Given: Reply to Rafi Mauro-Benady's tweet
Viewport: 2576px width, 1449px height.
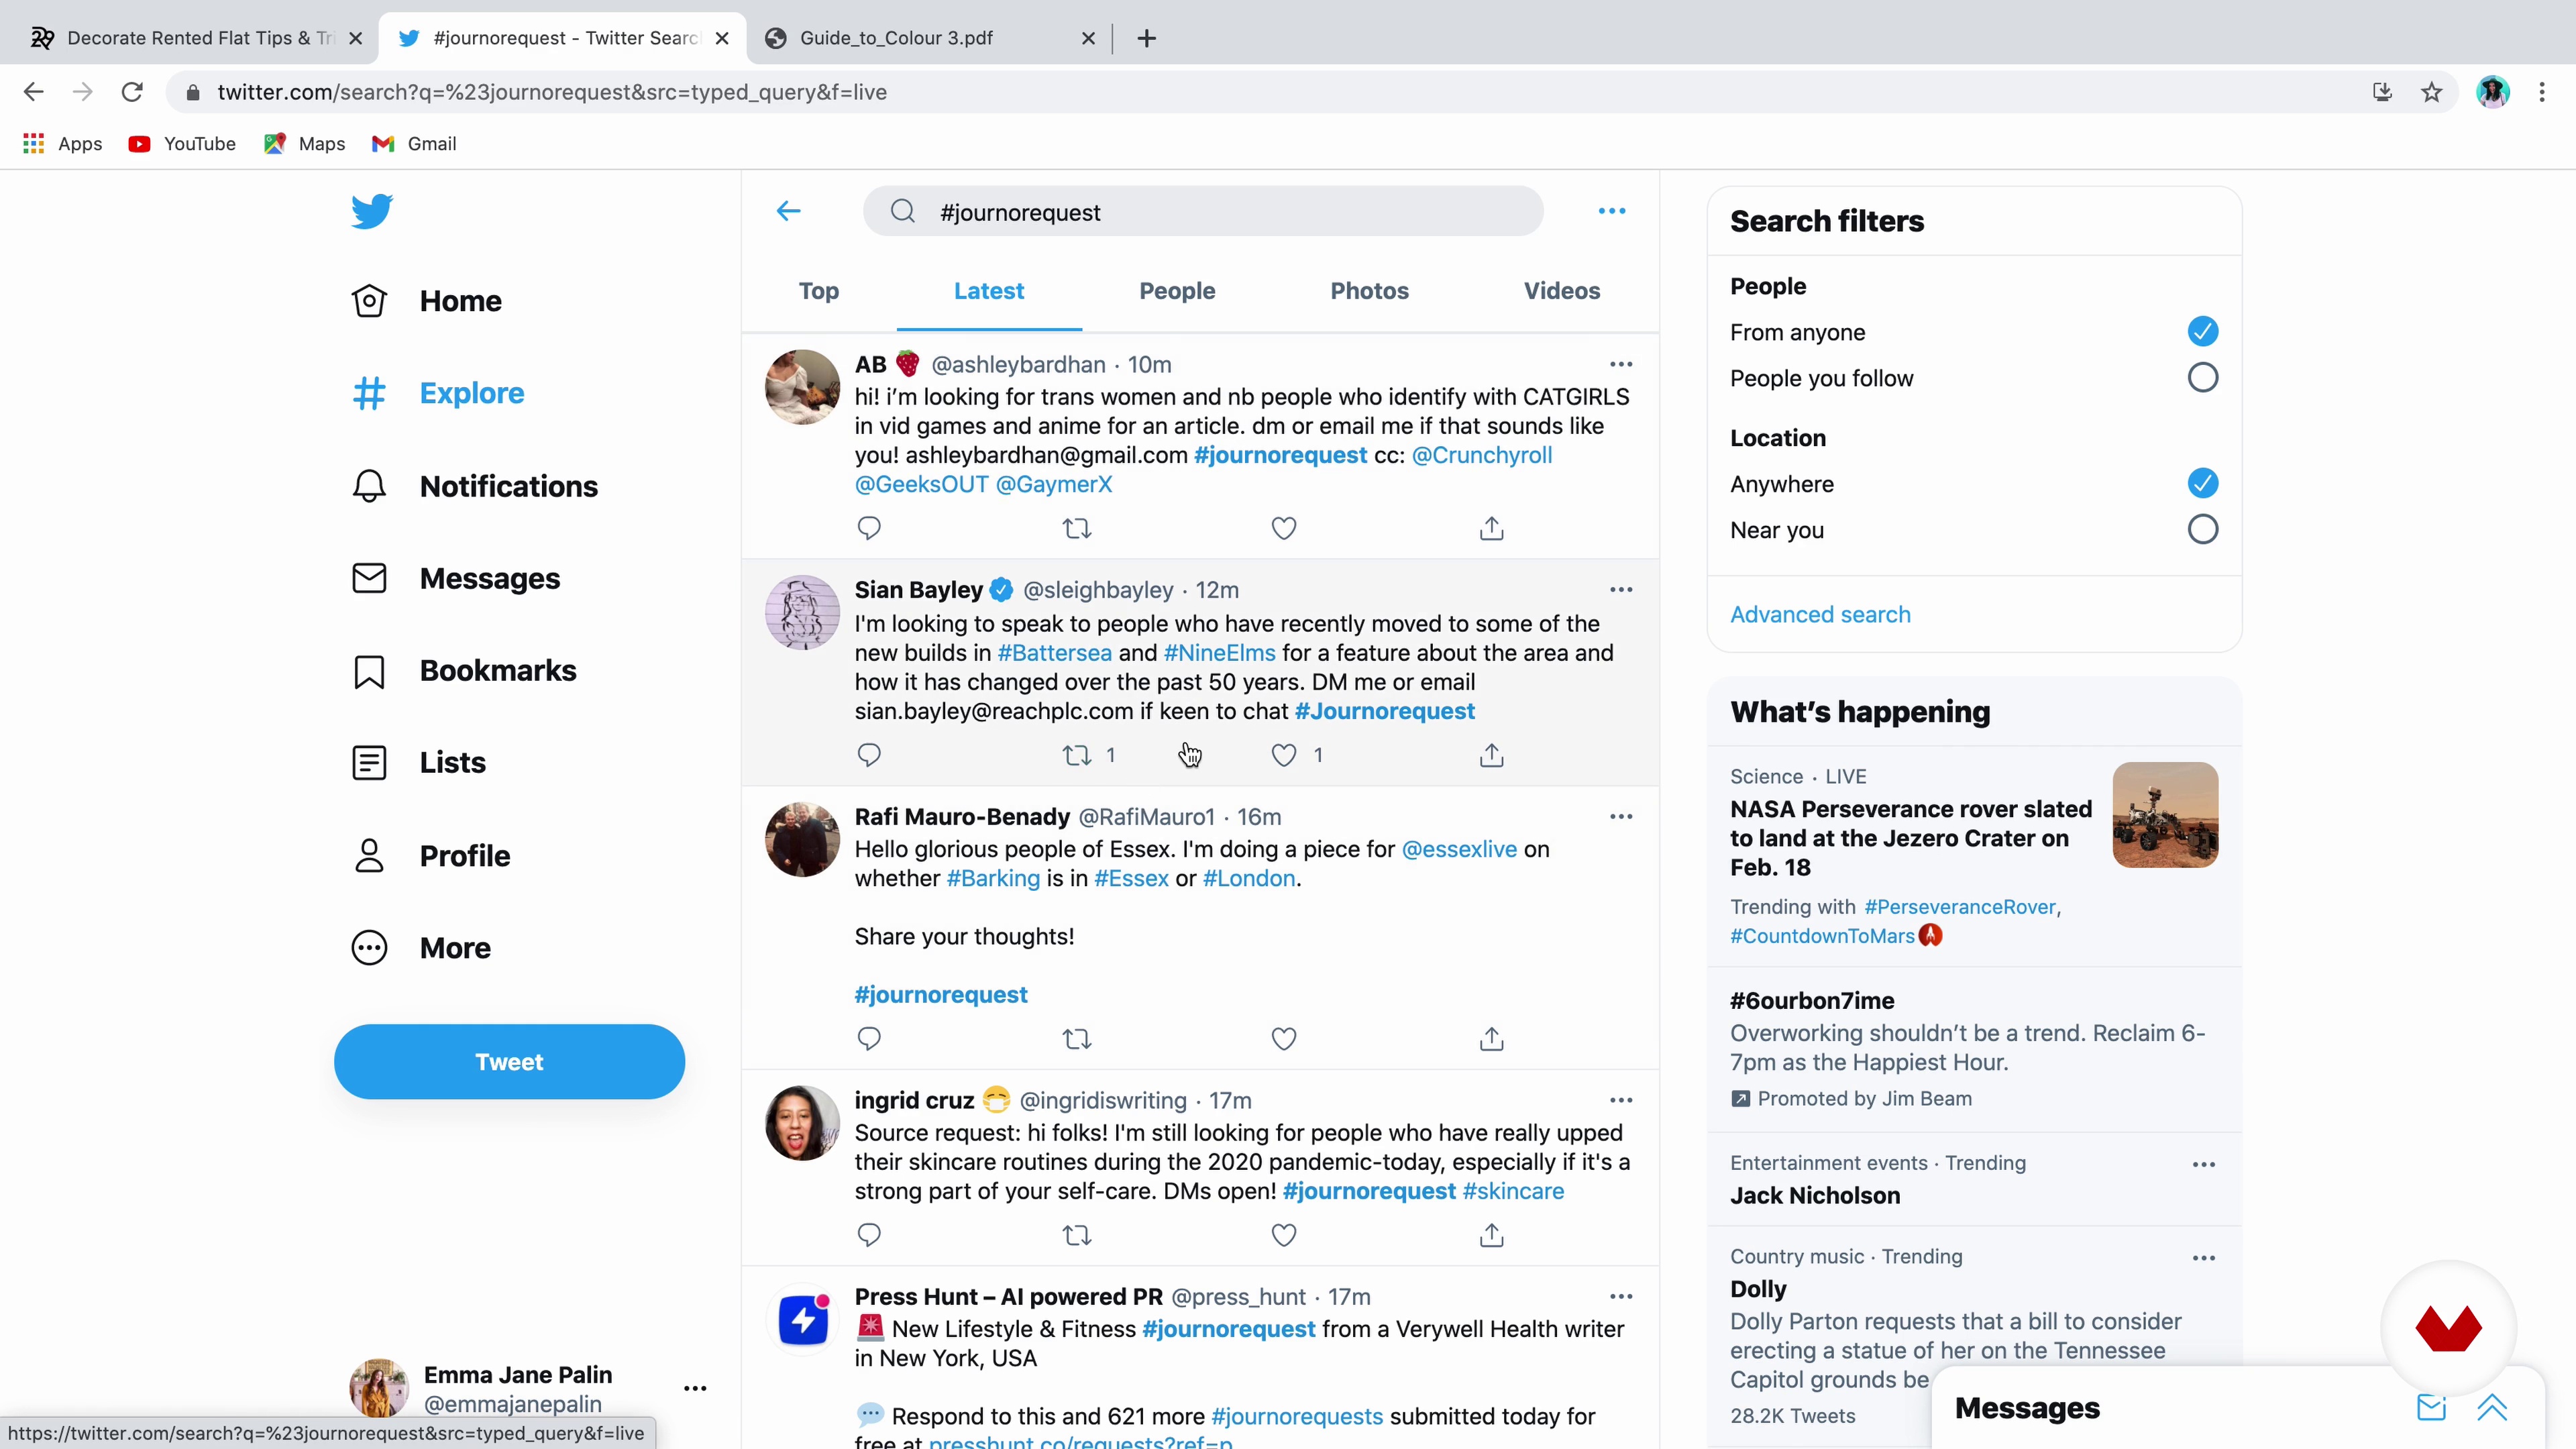Looking at the screenshot, I should (869, 1039).
